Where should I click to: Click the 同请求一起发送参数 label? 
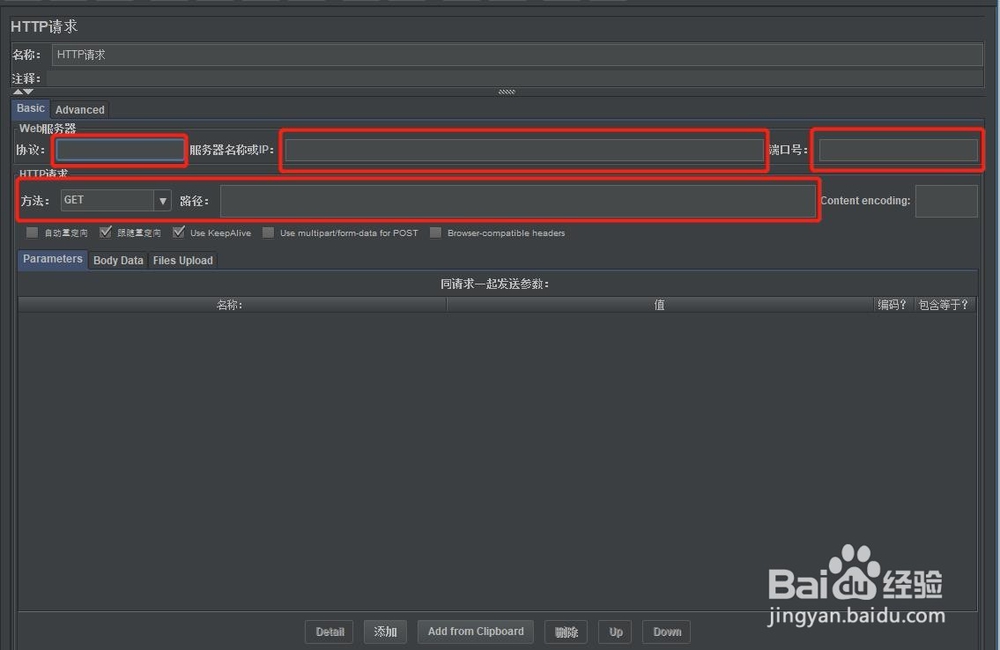click(495, 284)
